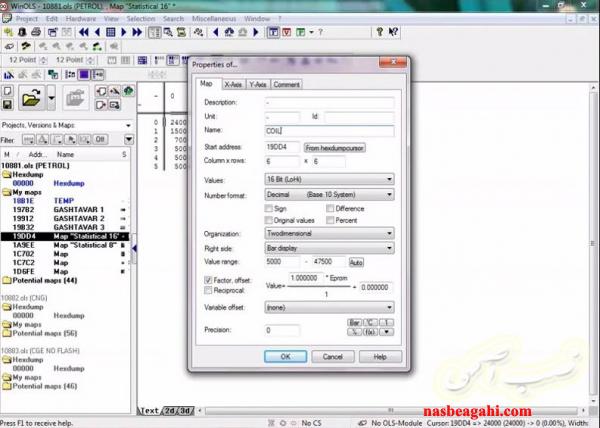600x428 pixels.
Task: Enable the Sign checkbox
Action: [x=269, y=208]
